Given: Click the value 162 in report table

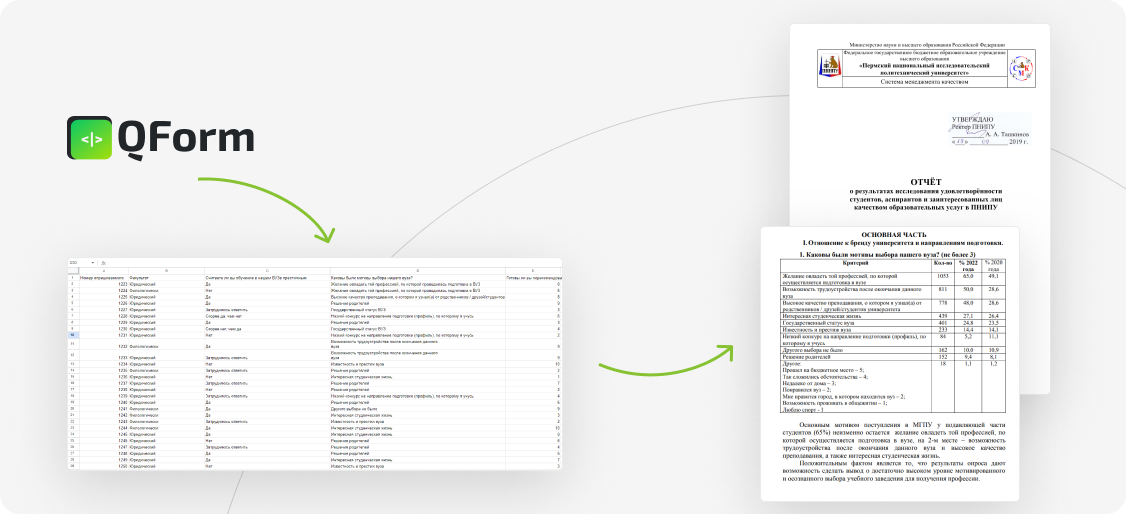Looking at the screenshot, I should pyautogui.click(x=943, y=350).
